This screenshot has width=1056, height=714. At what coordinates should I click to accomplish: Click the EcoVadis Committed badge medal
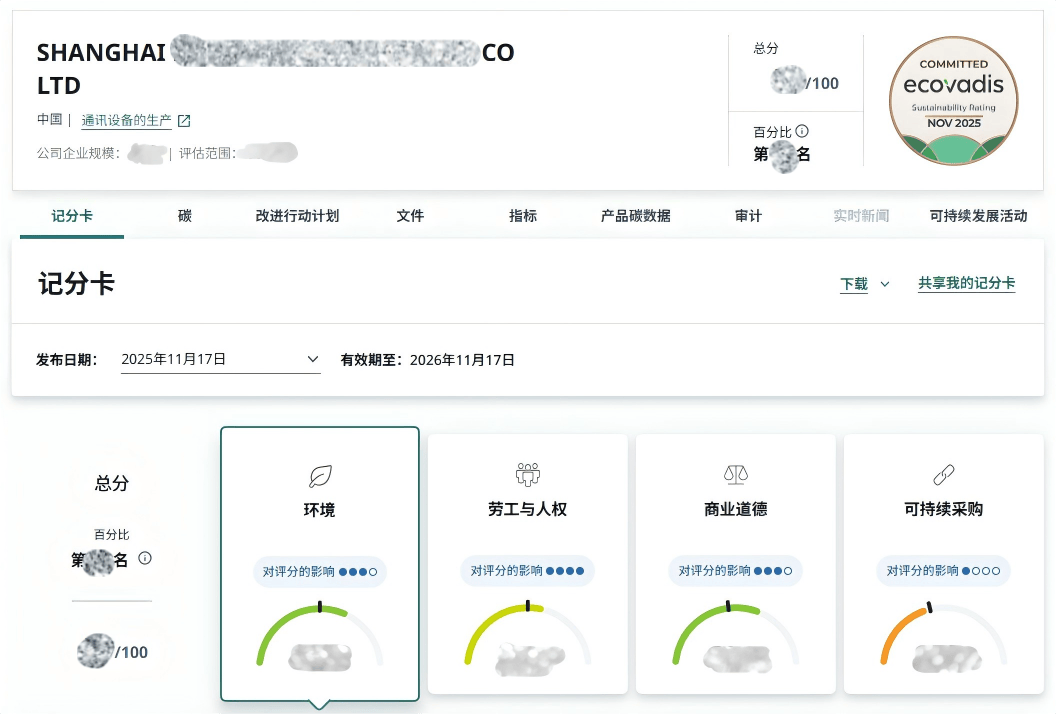[x=953, y=101]
